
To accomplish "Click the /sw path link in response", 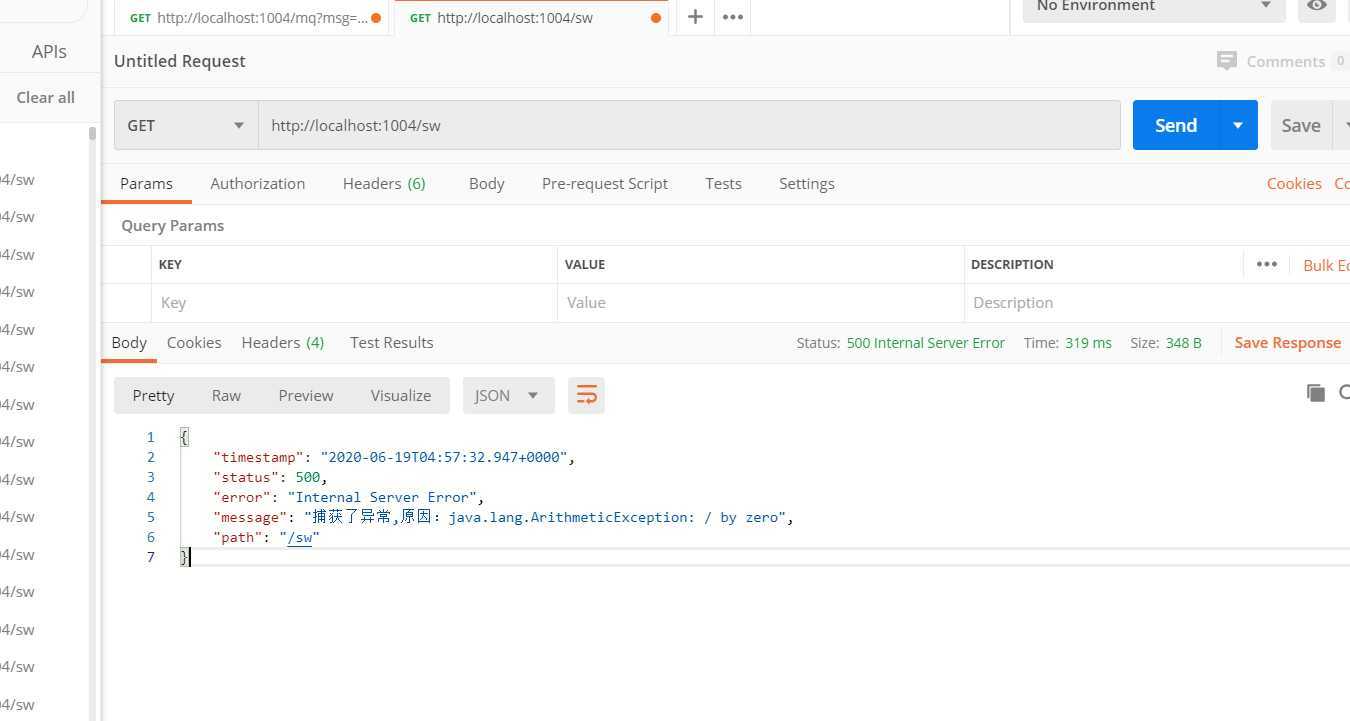I will pos(299,537).
